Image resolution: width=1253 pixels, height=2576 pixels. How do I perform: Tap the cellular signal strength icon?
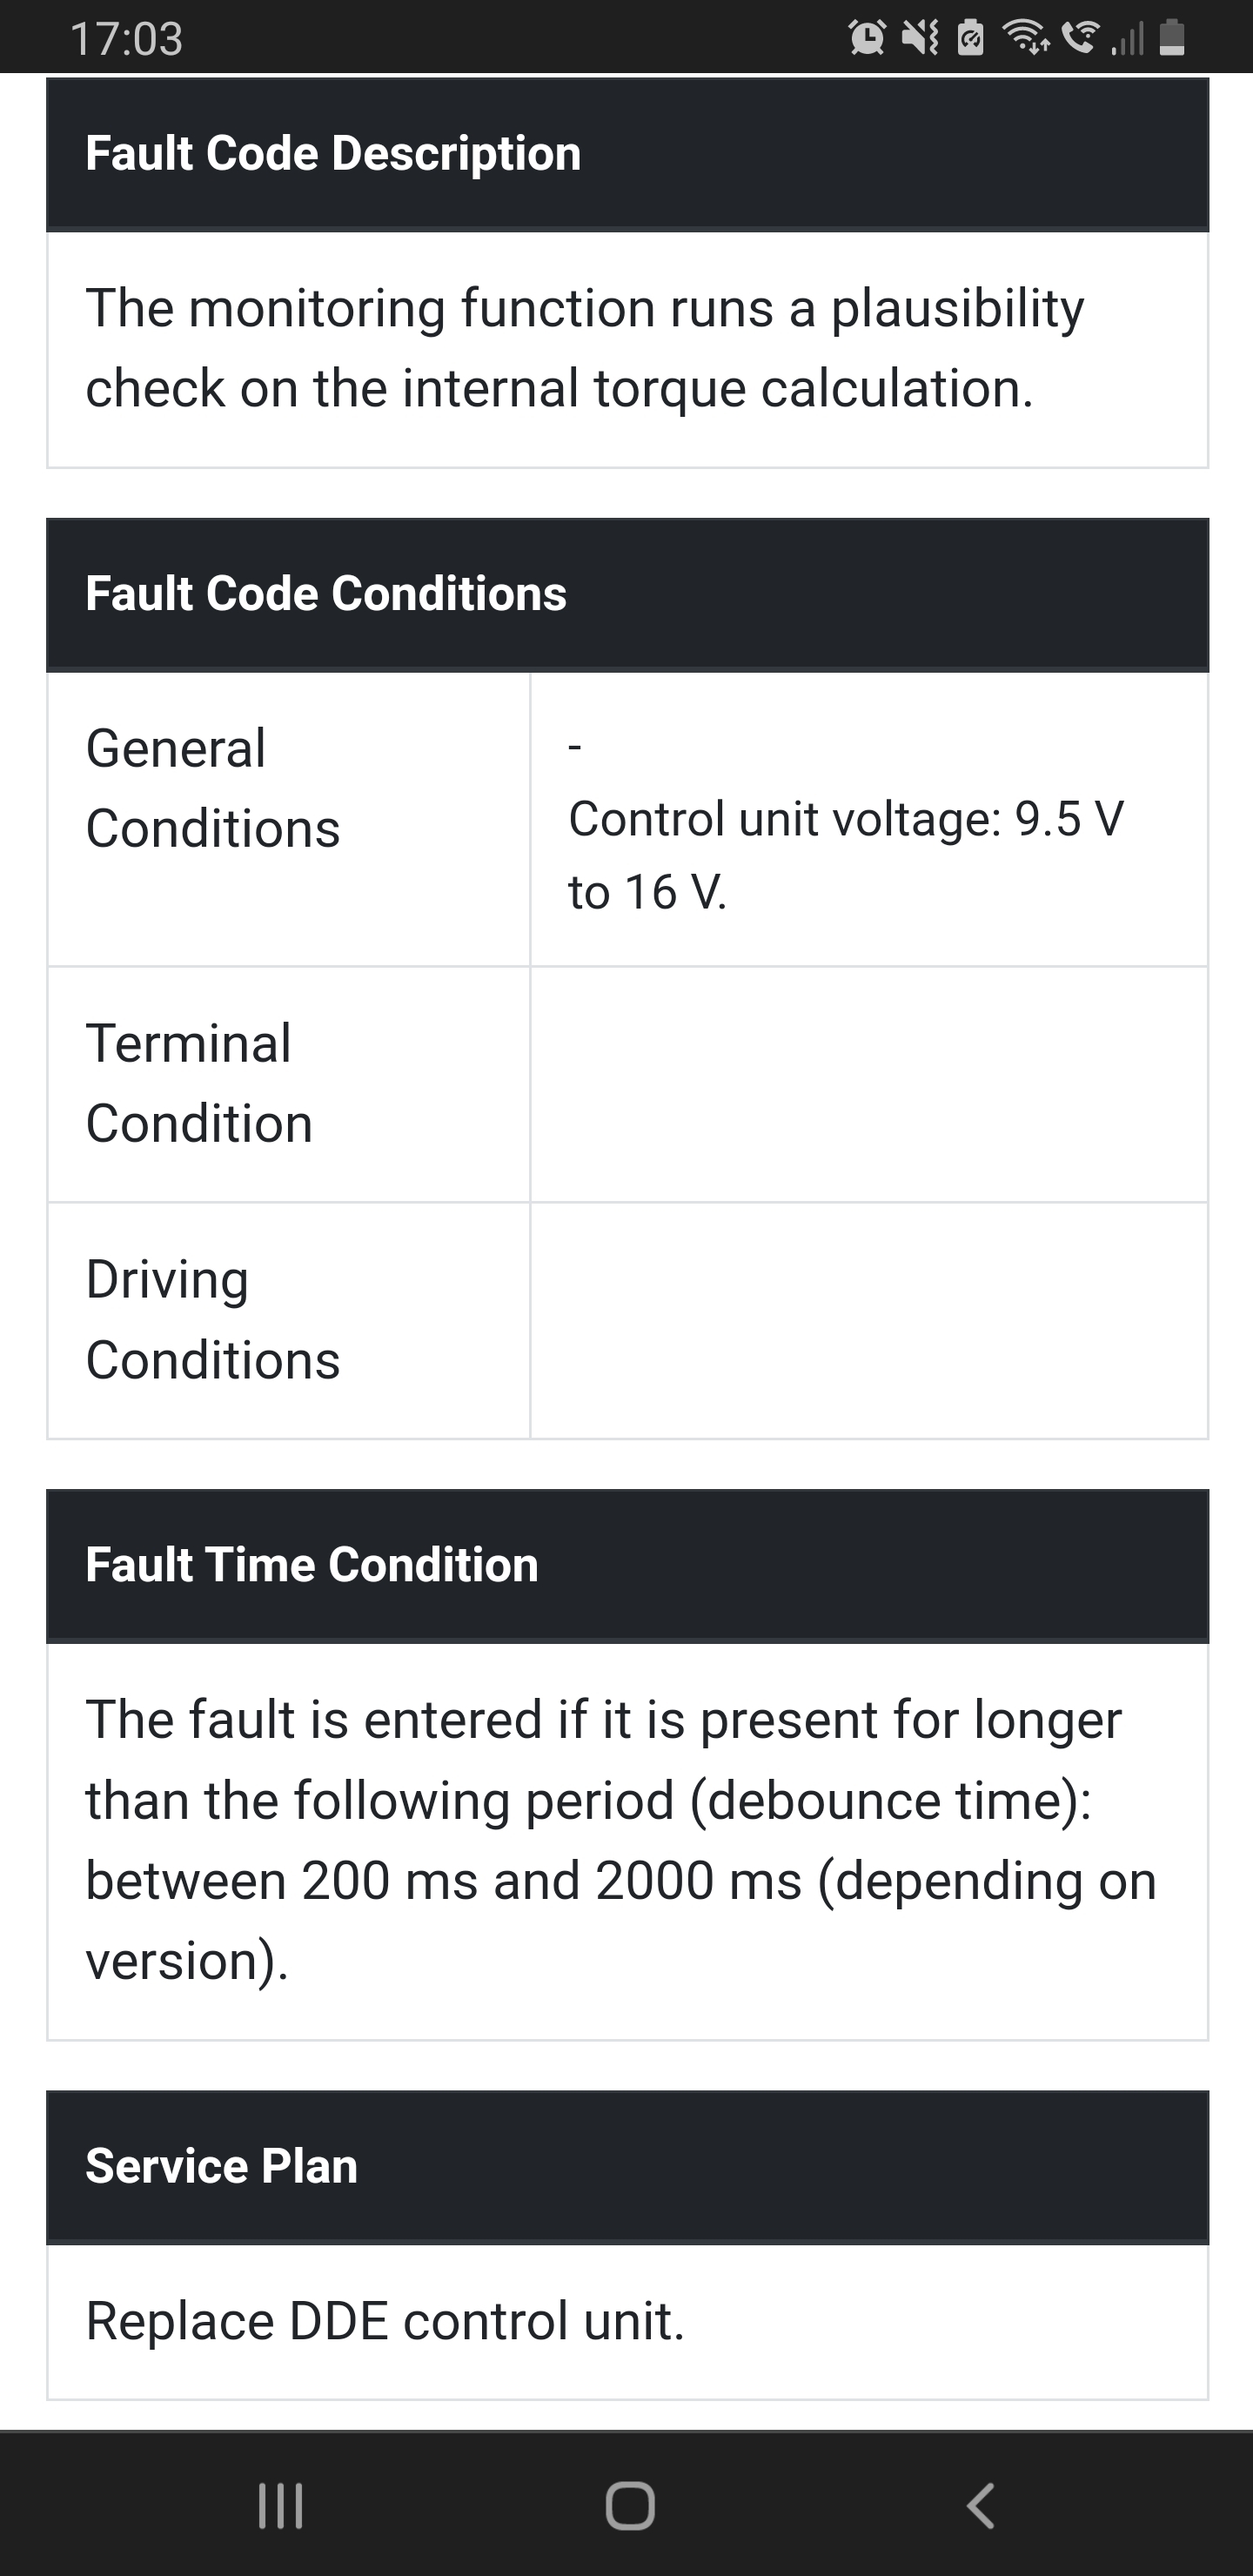(x=1128, y=40)
